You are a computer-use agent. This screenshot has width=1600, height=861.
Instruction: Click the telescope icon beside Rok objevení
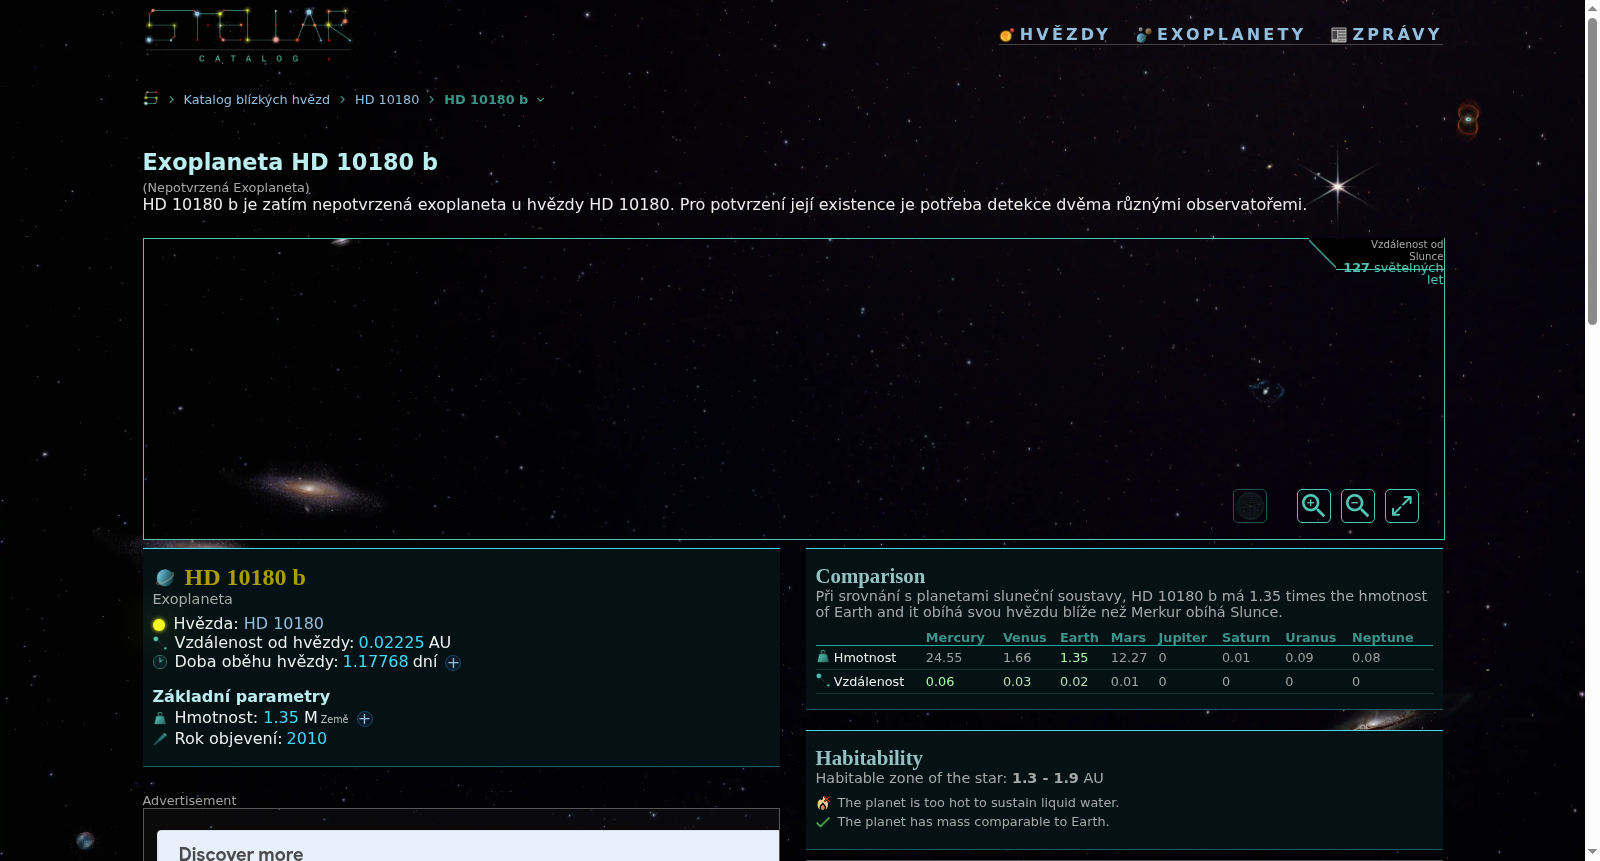(160, 739)
